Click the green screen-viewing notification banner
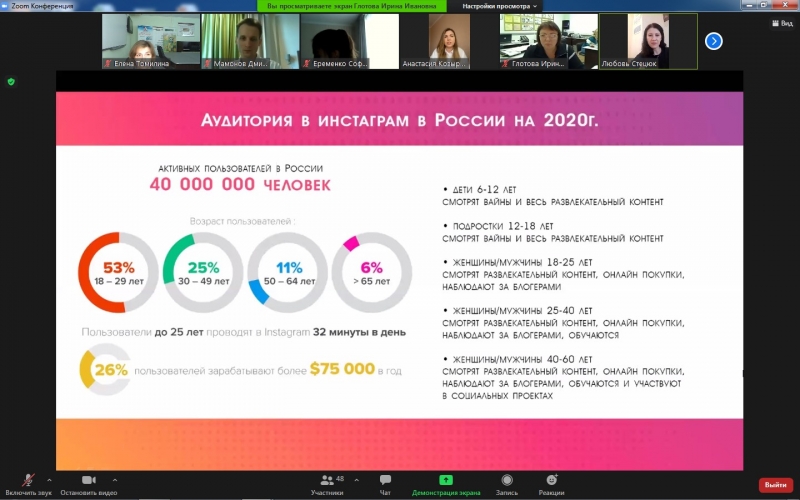This screenshot has height=500, width=800. pyautogui.click(x=352, y=6)
